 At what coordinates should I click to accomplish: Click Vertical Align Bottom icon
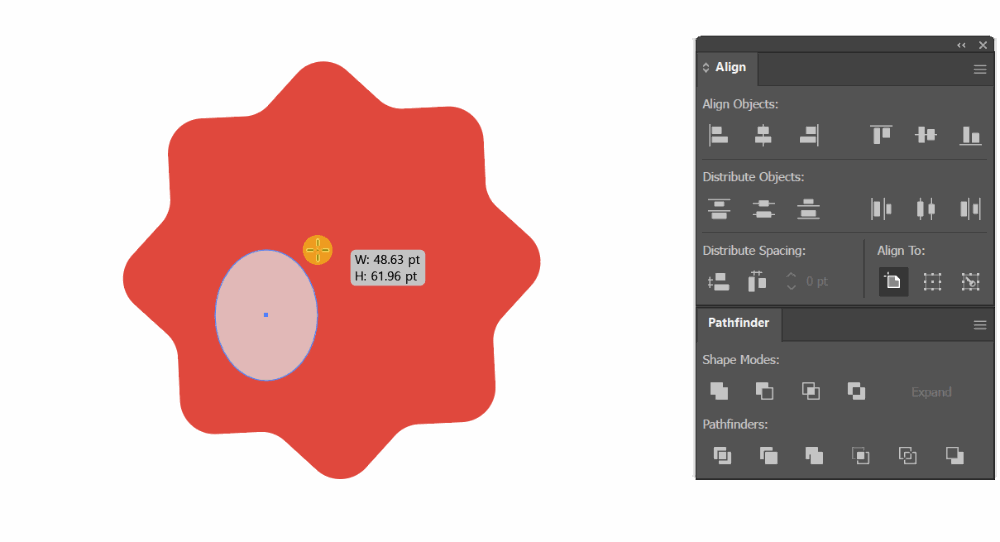point(971,135)
